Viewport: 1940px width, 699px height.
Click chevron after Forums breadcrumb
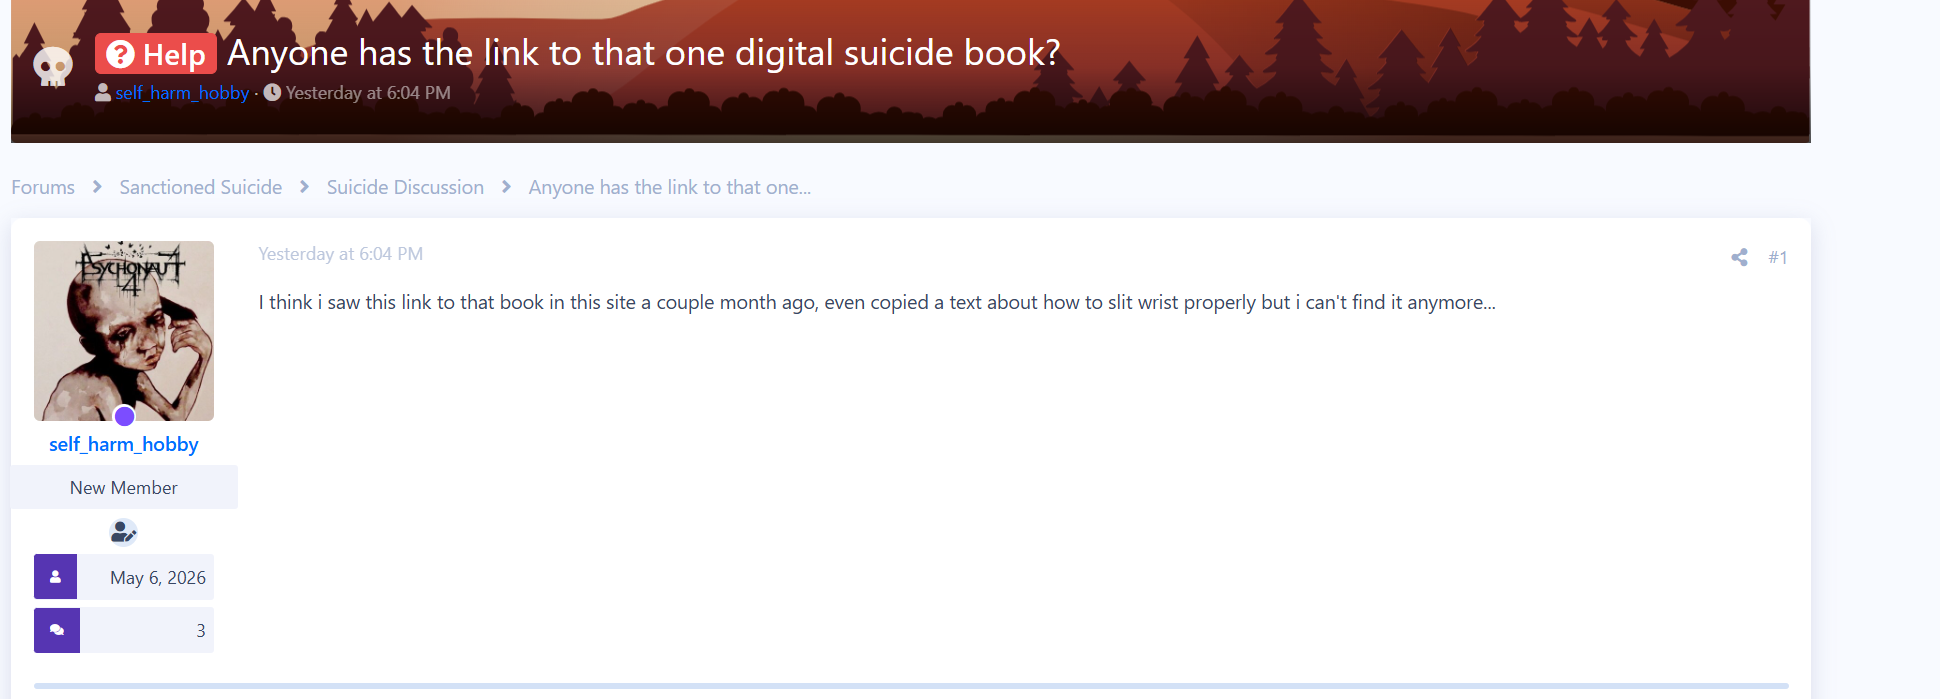click(97, 187)
